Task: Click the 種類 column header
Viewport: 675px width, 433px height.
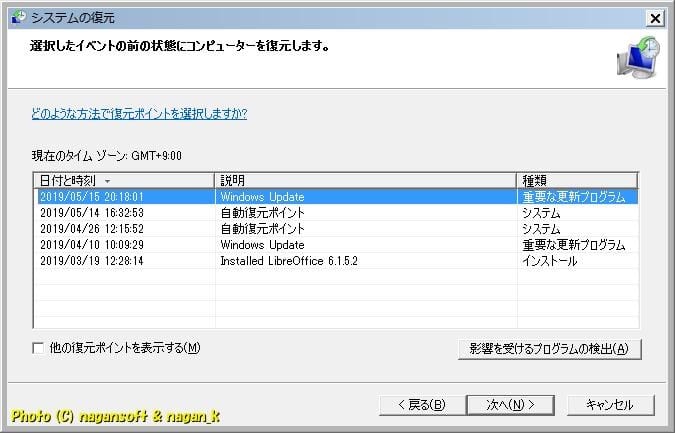Action: point(576,180)
